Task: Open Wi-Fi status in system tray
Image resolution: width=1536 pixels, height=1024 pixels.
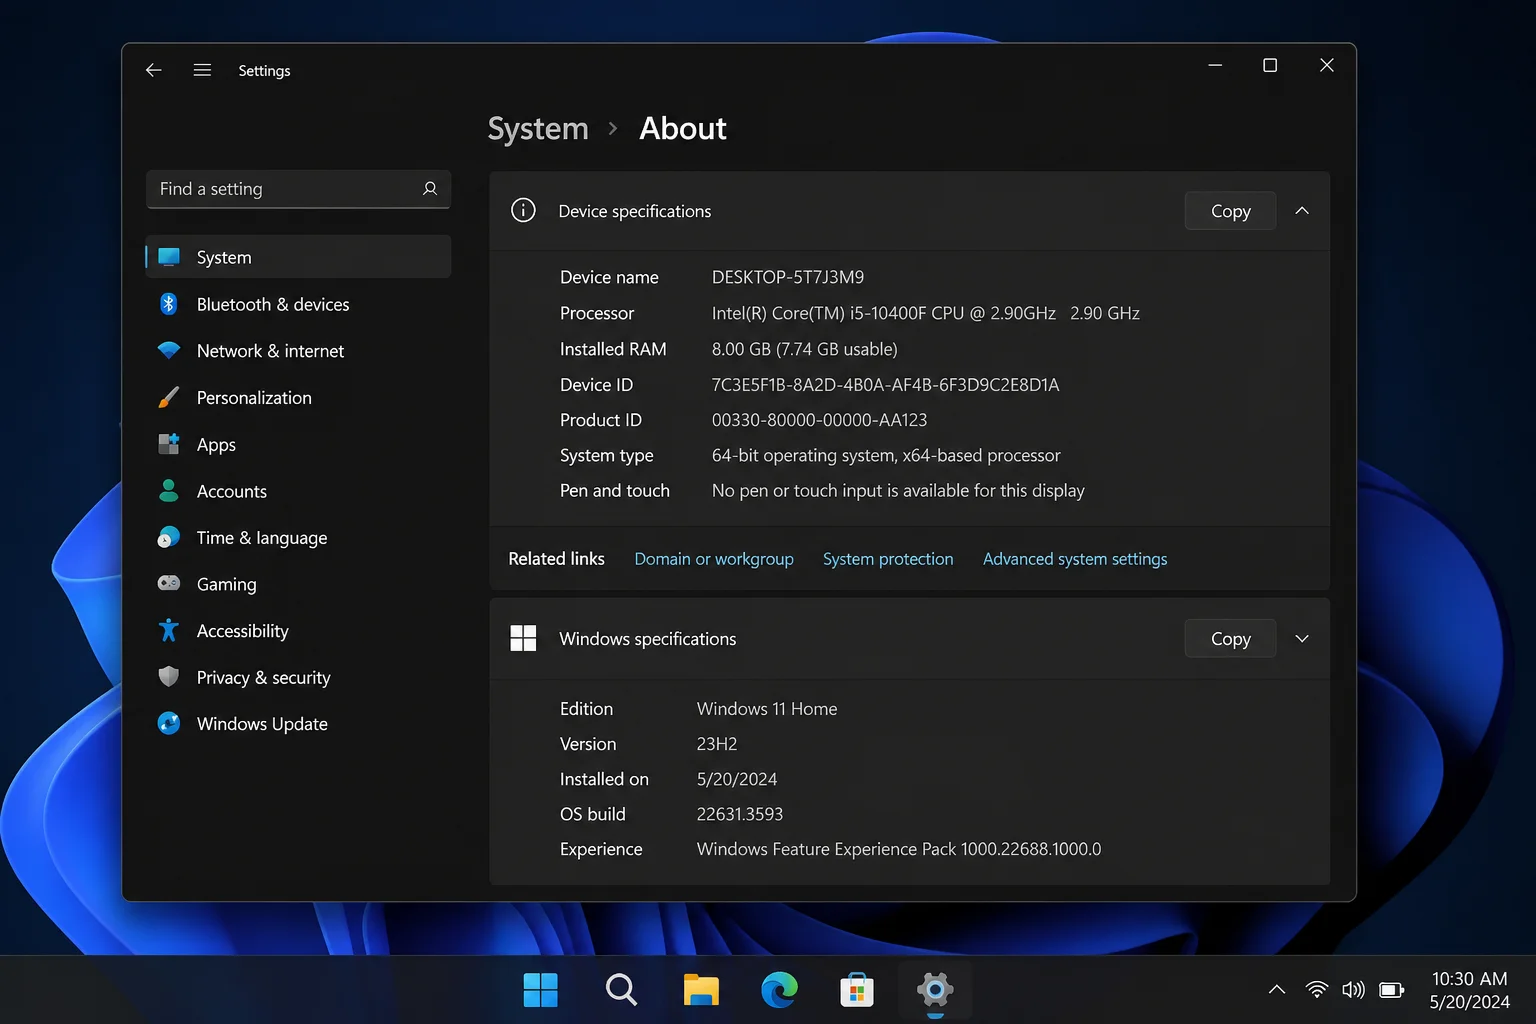Action: 1317,990
